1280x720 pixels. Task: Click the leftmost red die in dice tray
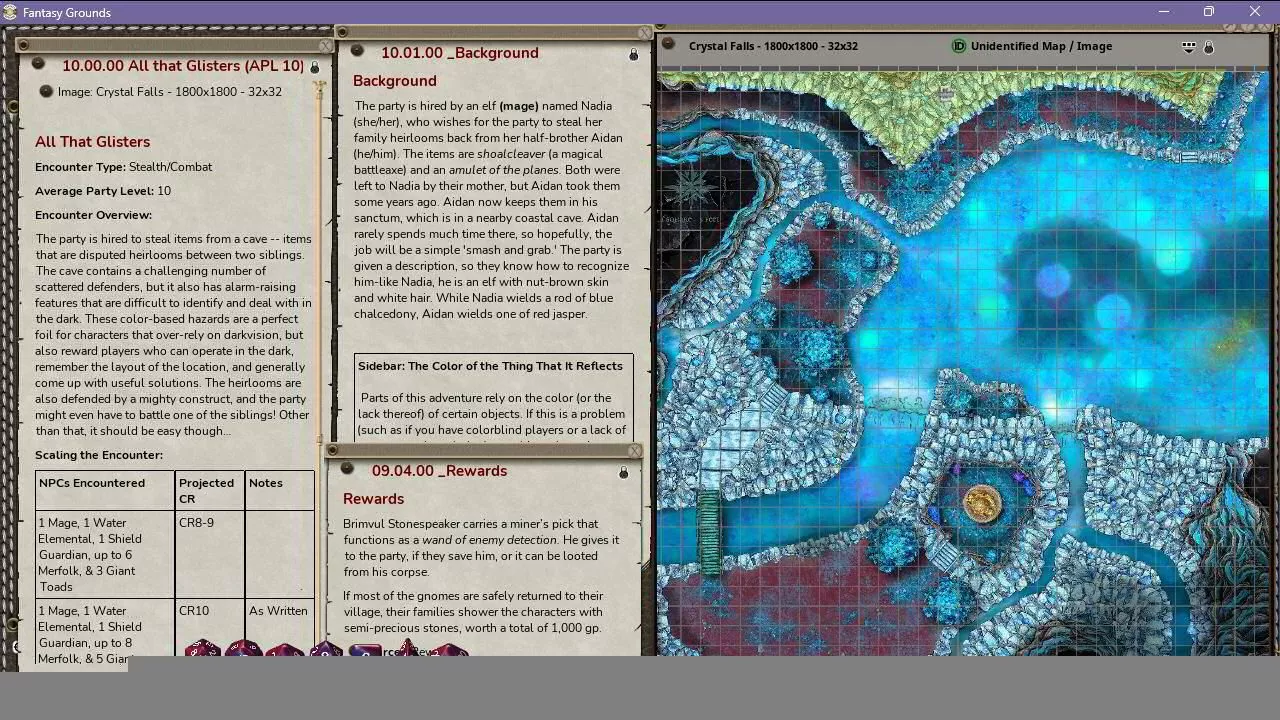(x=203, y=649)
